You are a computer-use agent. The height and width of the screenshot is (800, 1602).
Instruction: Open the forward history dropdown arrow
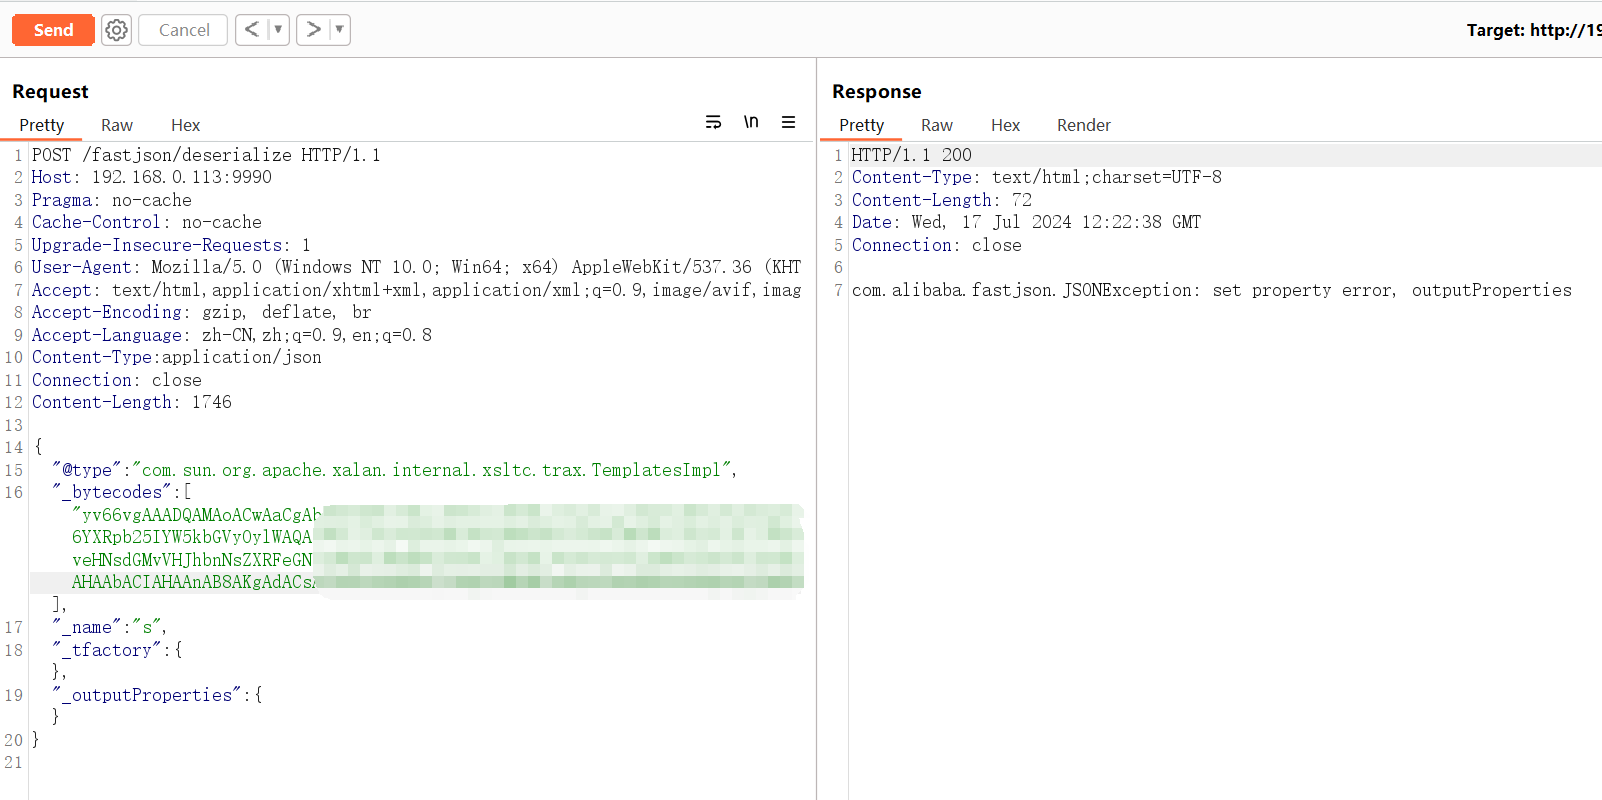coord(340,30)
